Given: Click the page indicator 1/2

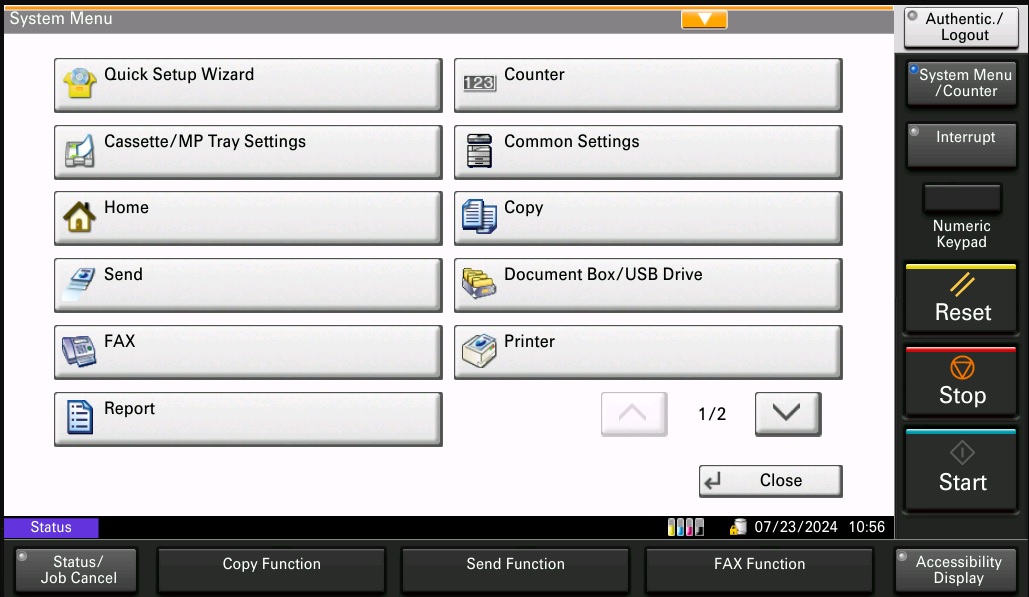Looking at the screenshot, I should tap(712, 414).
